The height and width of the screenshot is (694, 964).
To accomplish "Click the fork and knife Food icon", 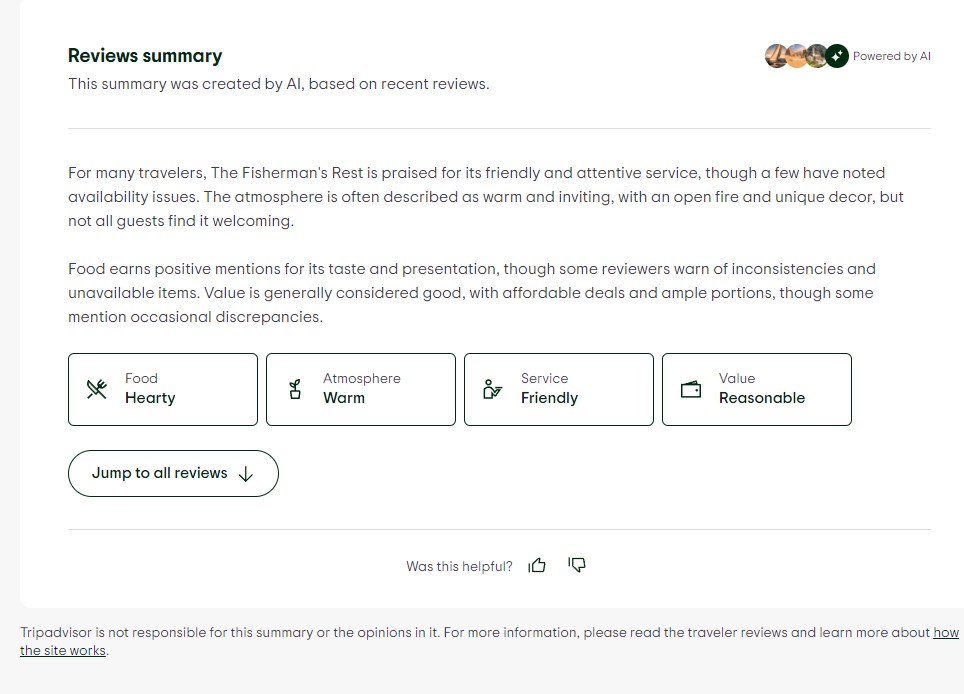I will (97, 389).
